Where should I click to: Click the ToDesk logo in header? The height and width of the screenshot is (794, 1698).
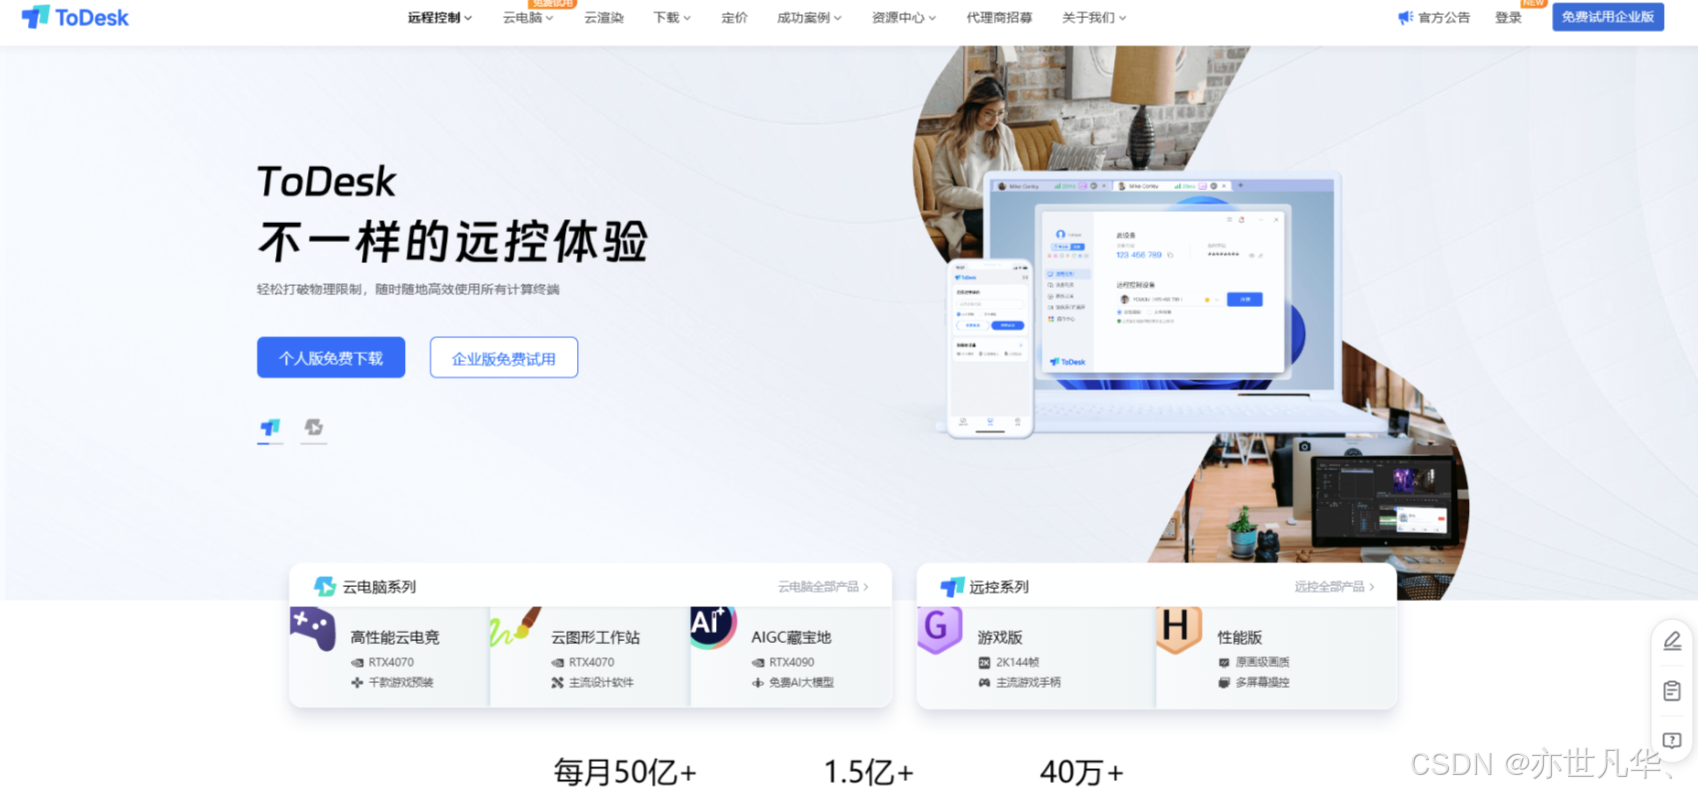point(75,17)
